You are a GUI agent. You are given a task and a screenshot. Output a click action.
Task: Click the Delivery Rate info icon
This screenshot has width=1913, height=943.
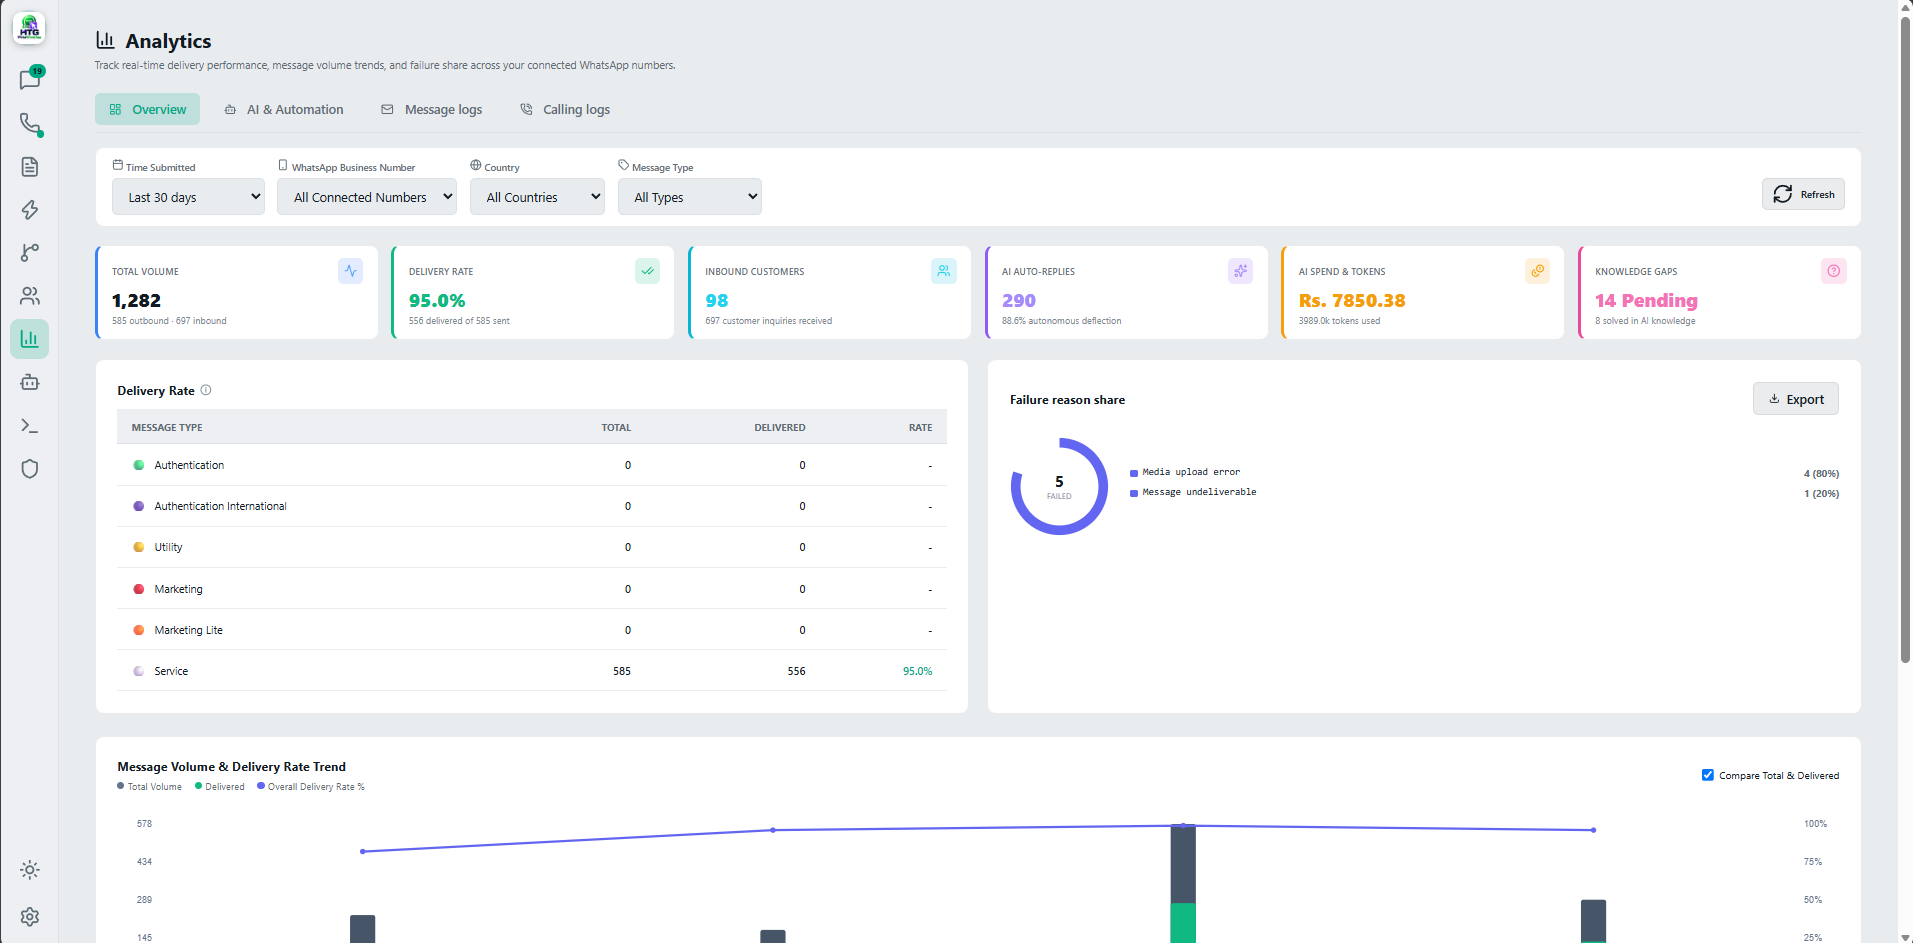[206, 390]
